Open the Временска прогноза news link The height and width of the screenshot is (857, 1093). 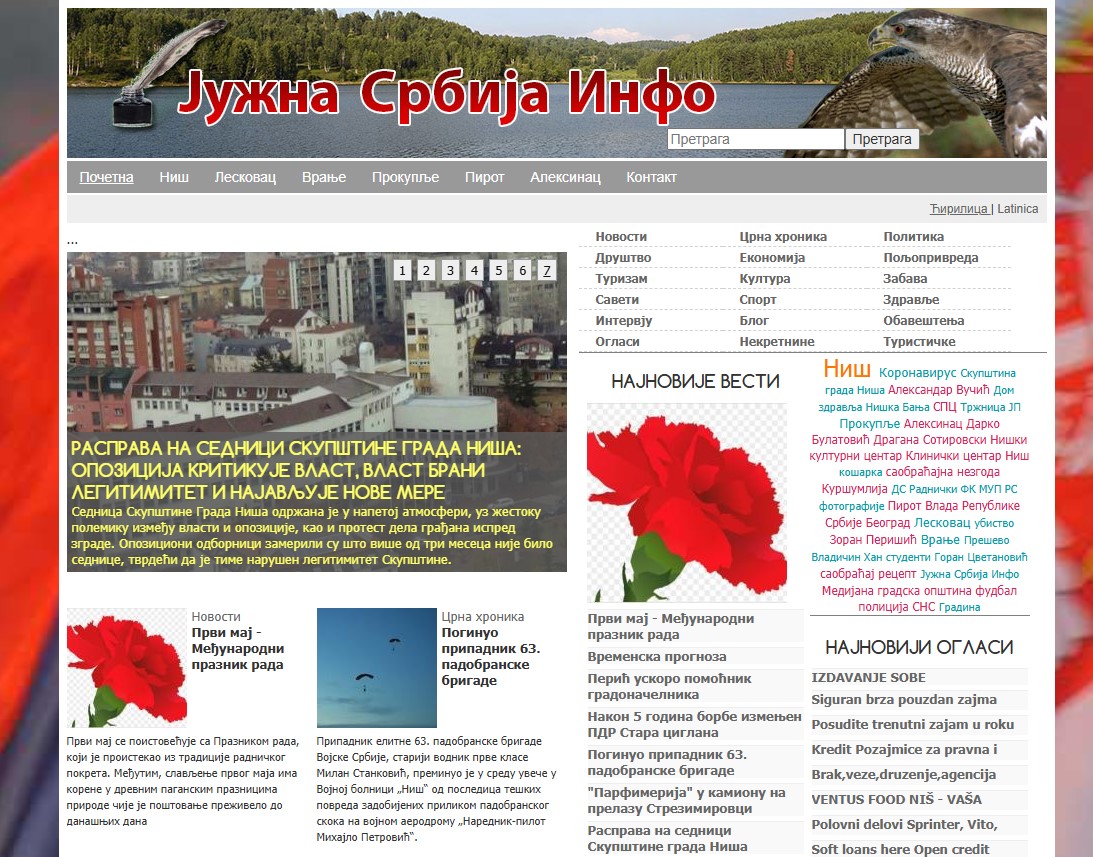[x=656, y=657]
